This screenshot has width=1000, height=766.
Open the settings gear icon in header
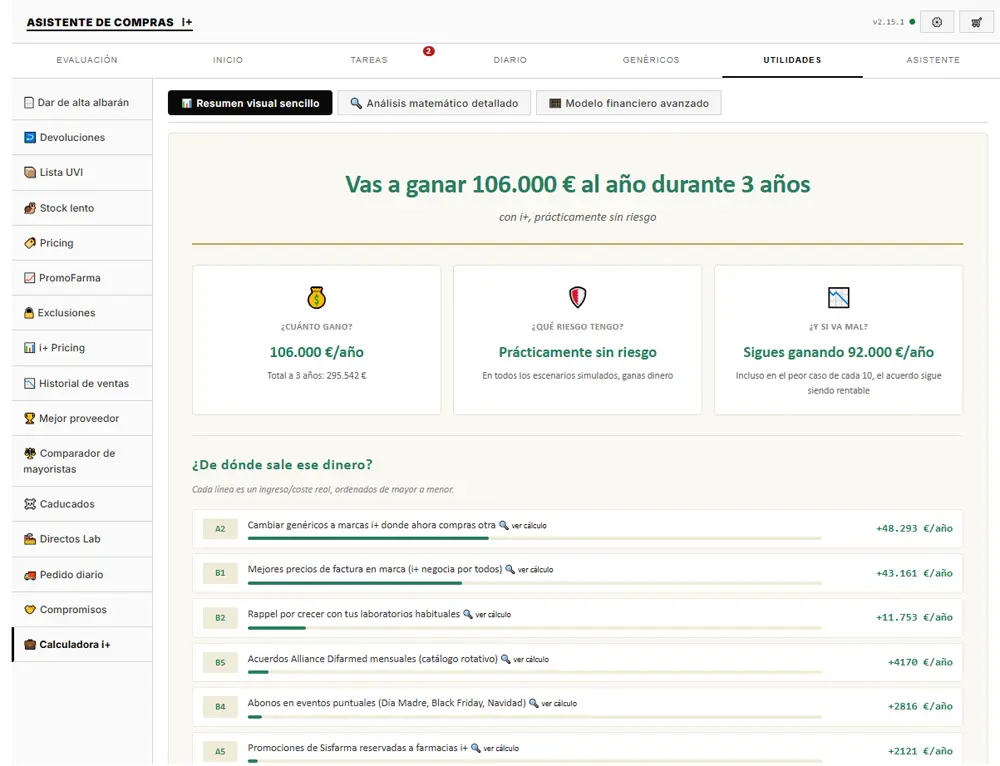click(x=937, y=22)
